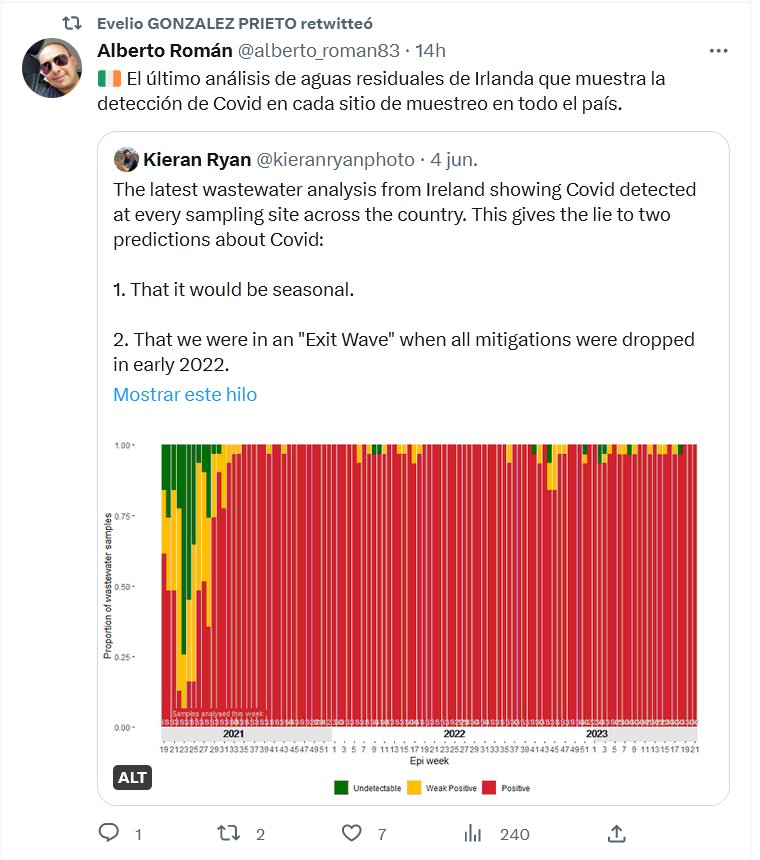Screen dimensions: 760x860
Task: Click Kieran Ryan's small avatar
Action: [x=126, y=159]
